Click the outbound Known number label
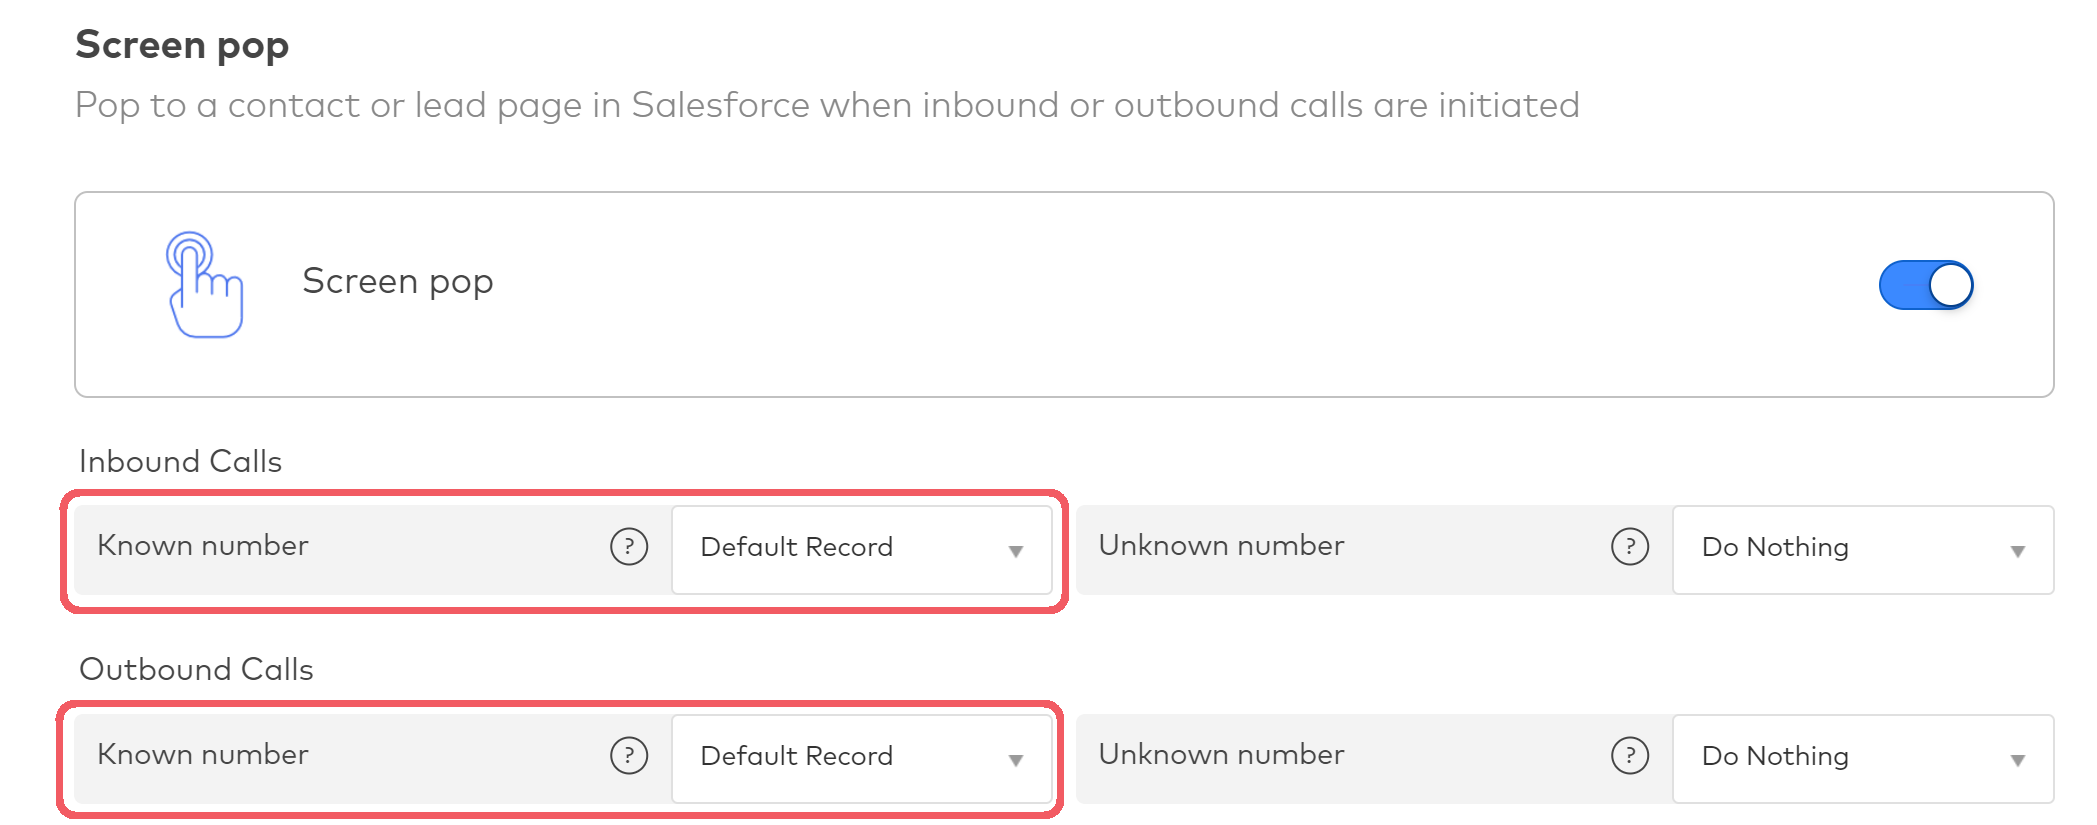The height and width of the screenshot is (825, 2097). click(203, 755)
